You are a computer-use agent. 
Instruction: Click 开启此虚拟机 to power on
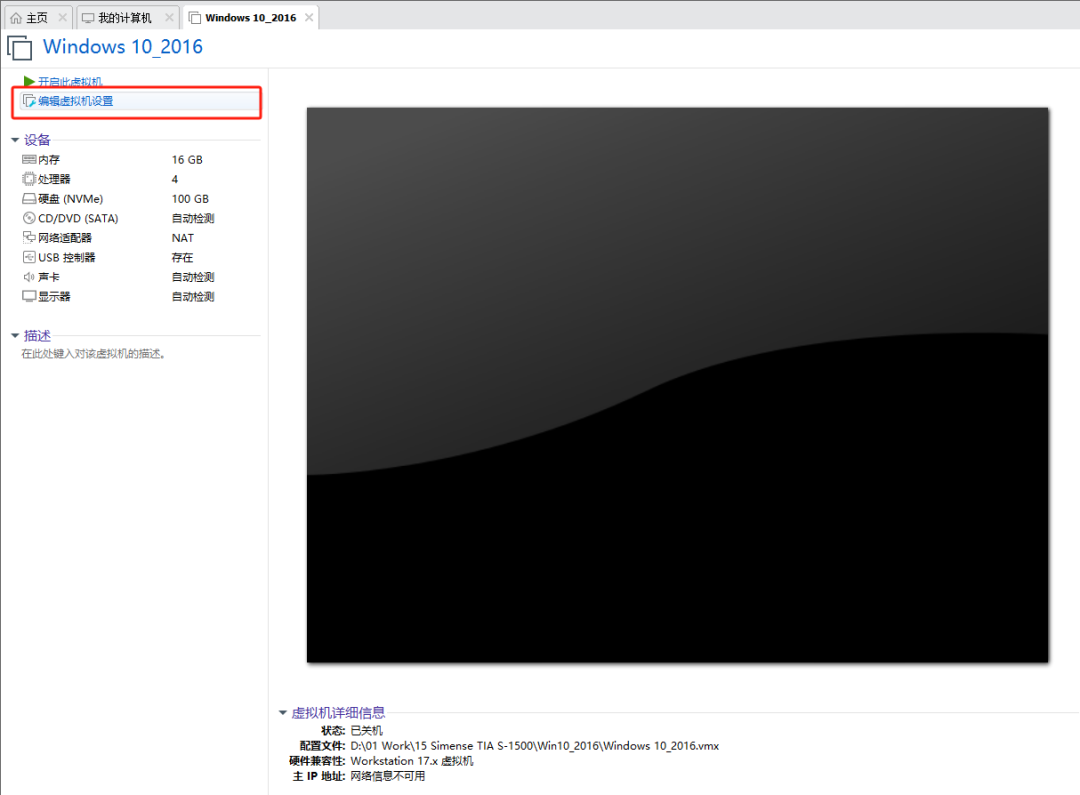click(70, 81)
